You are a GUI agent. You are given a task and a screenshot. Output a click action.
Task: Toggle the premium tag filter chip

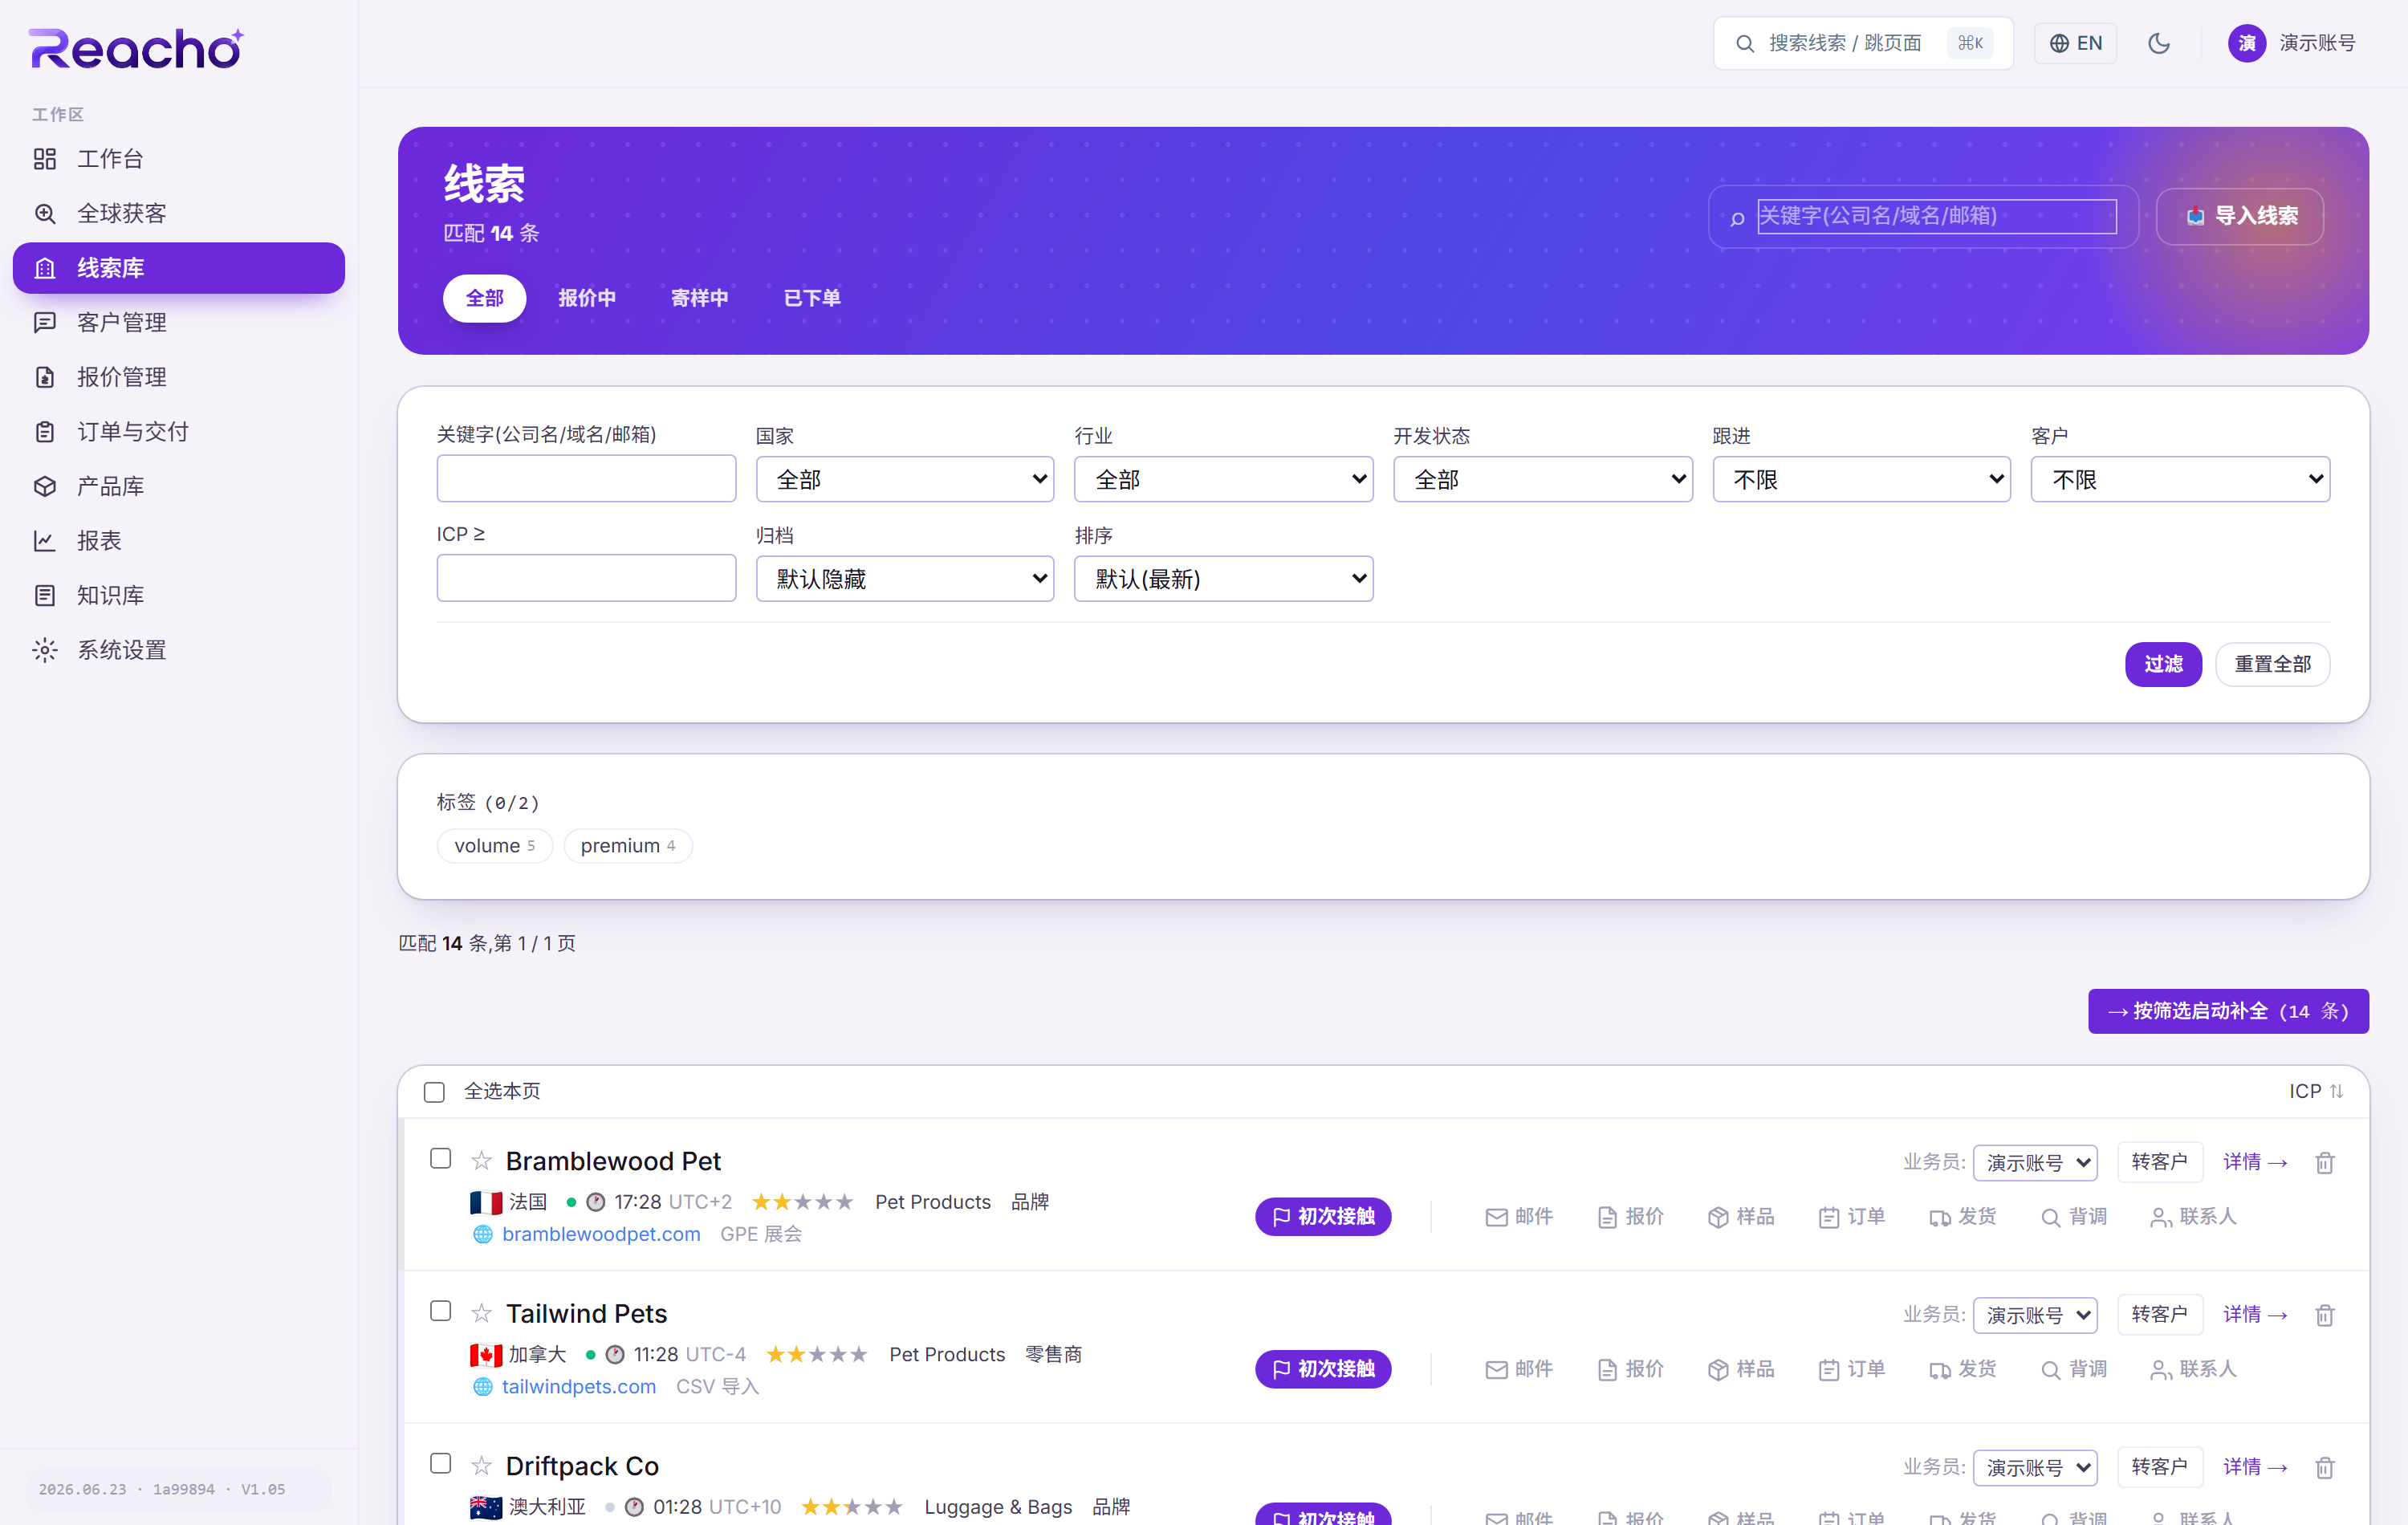coord(627,845)
